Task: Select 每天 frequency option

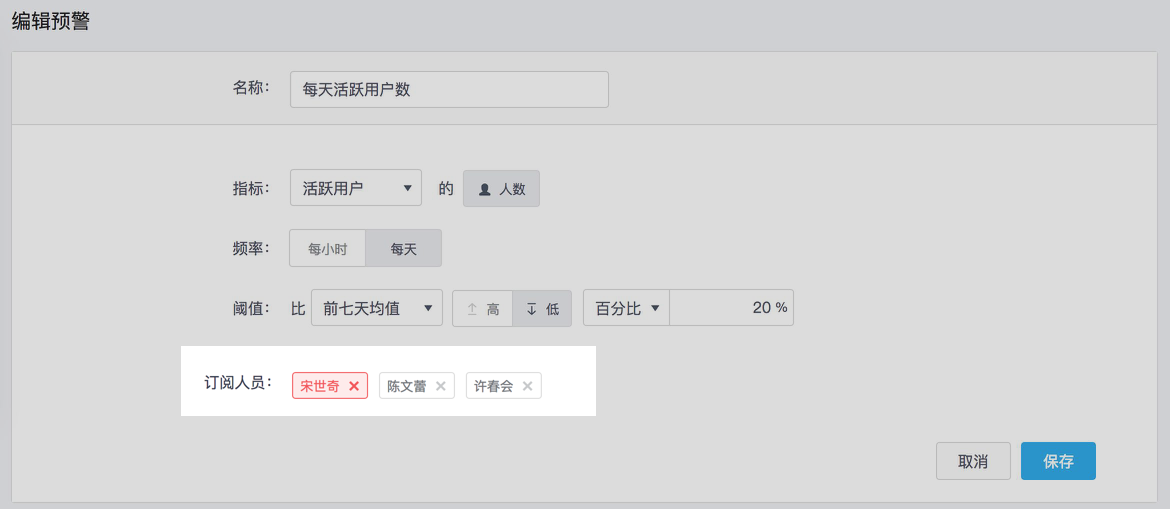Action: [404, 249]
